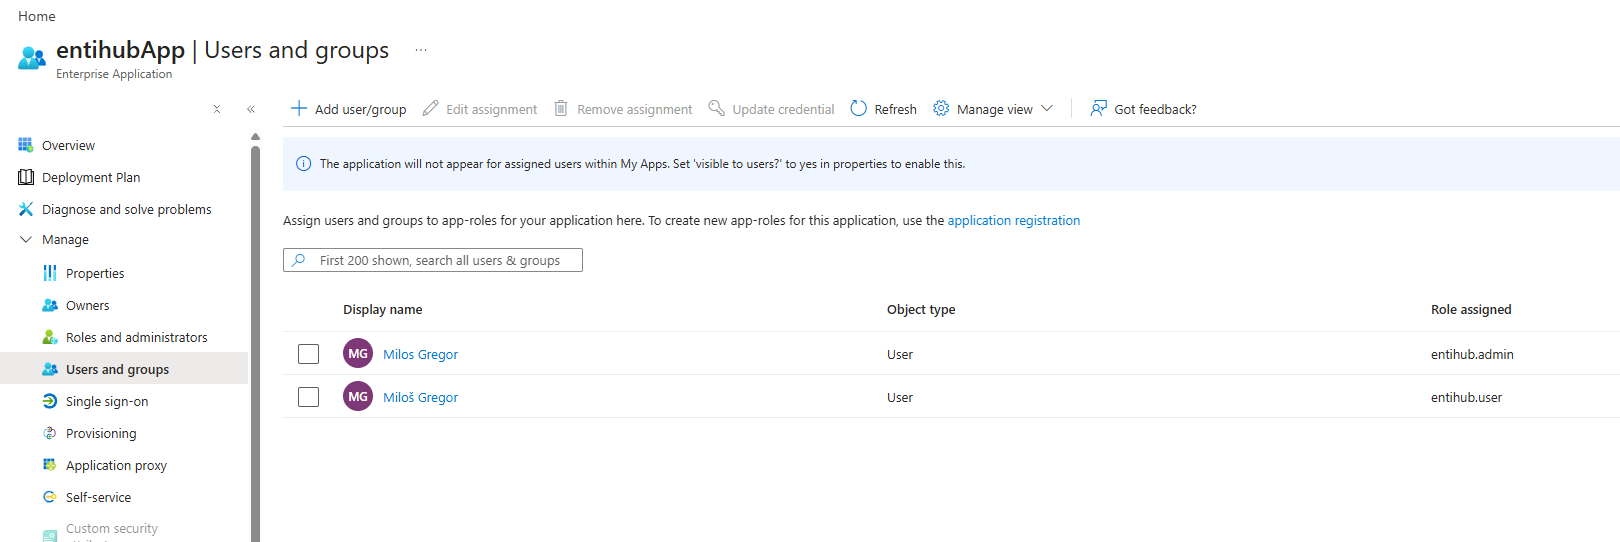Select the checkbox for Milos Gregor
1620x542 pixels.
coord(308,354)
